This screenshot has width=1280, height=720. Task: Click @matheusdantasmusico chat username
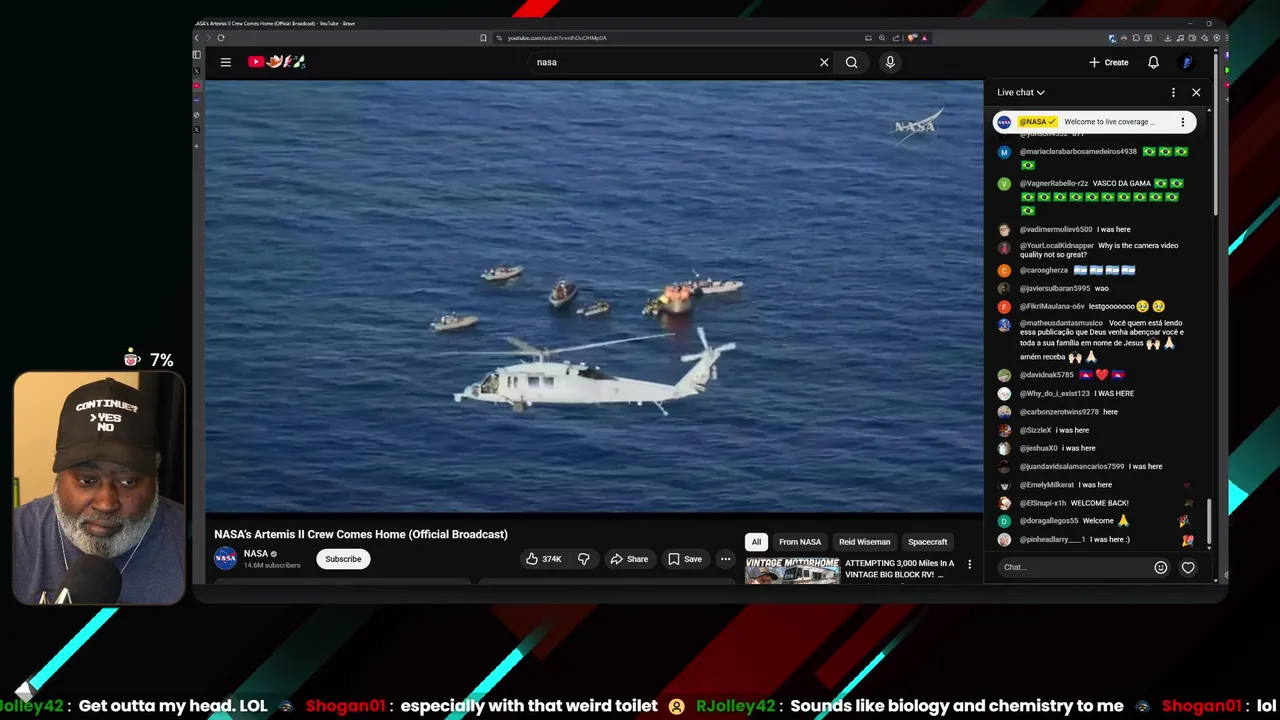tap(1061, 323)
